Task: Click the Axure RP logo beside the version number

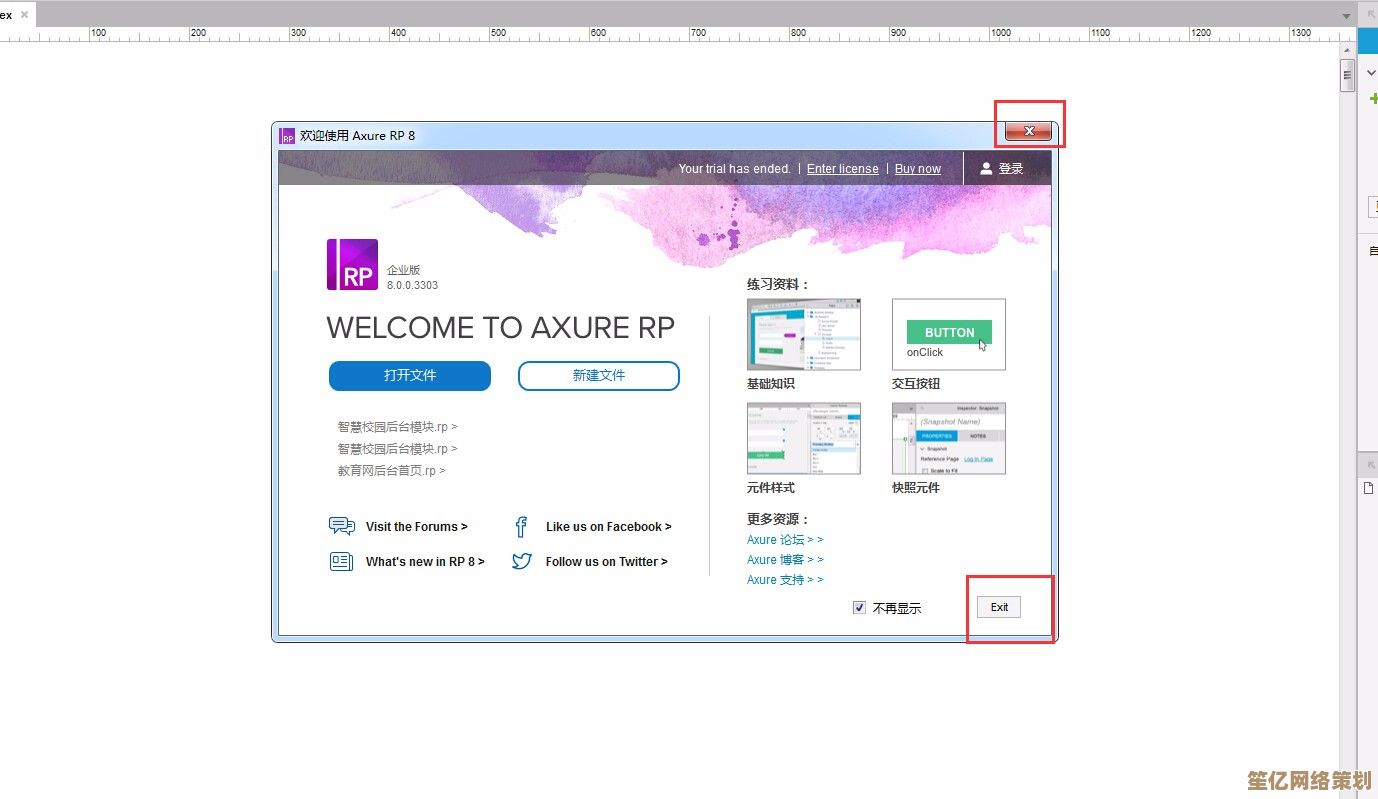Action: tap(352, 264)
